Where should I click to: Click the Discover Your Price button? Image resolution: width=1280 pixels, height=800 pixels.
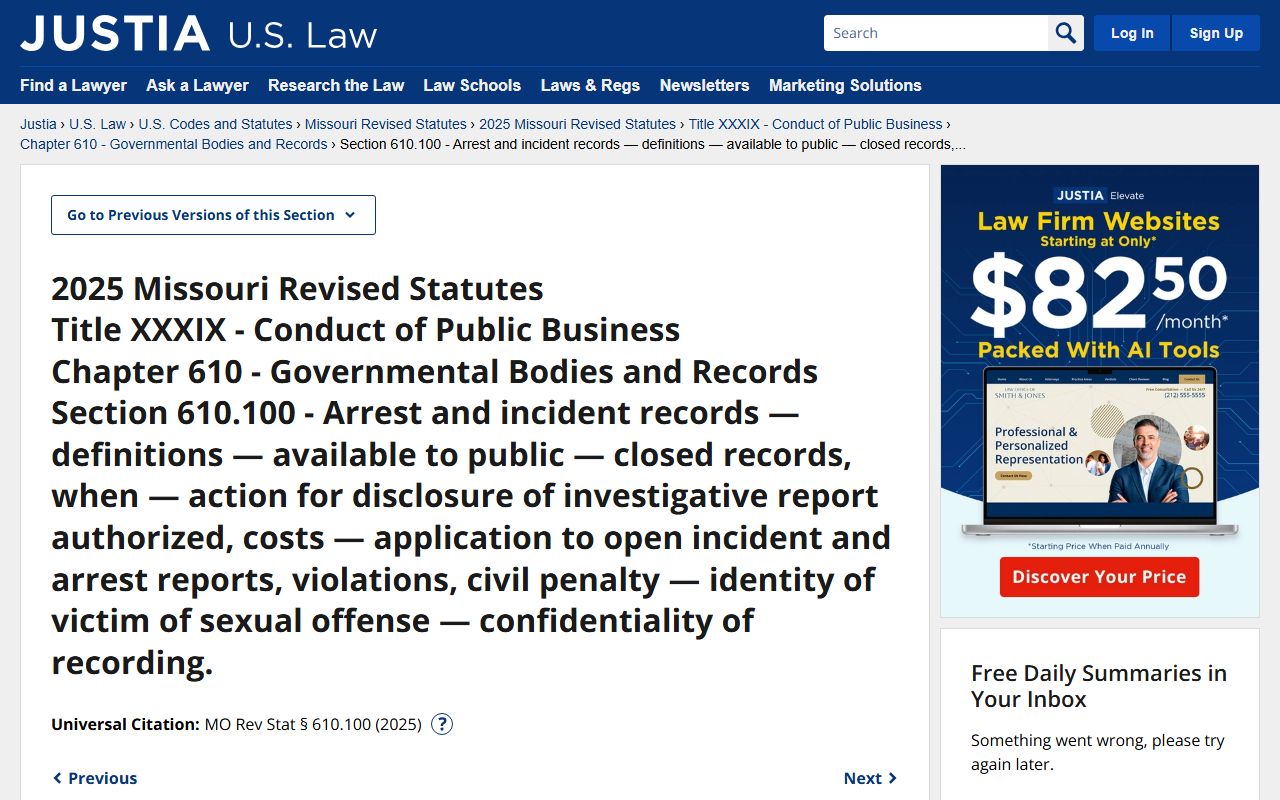tap(1099, 577)
